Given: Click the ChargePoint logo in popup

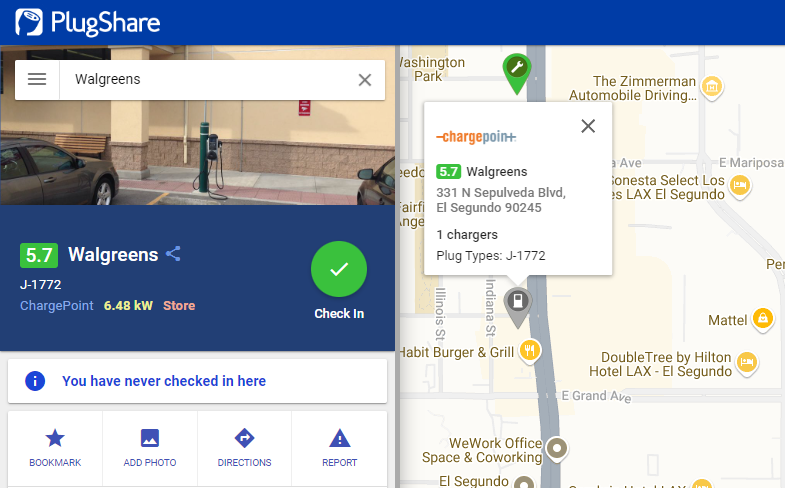Looking at the screenshot, I should pos(476,137).
